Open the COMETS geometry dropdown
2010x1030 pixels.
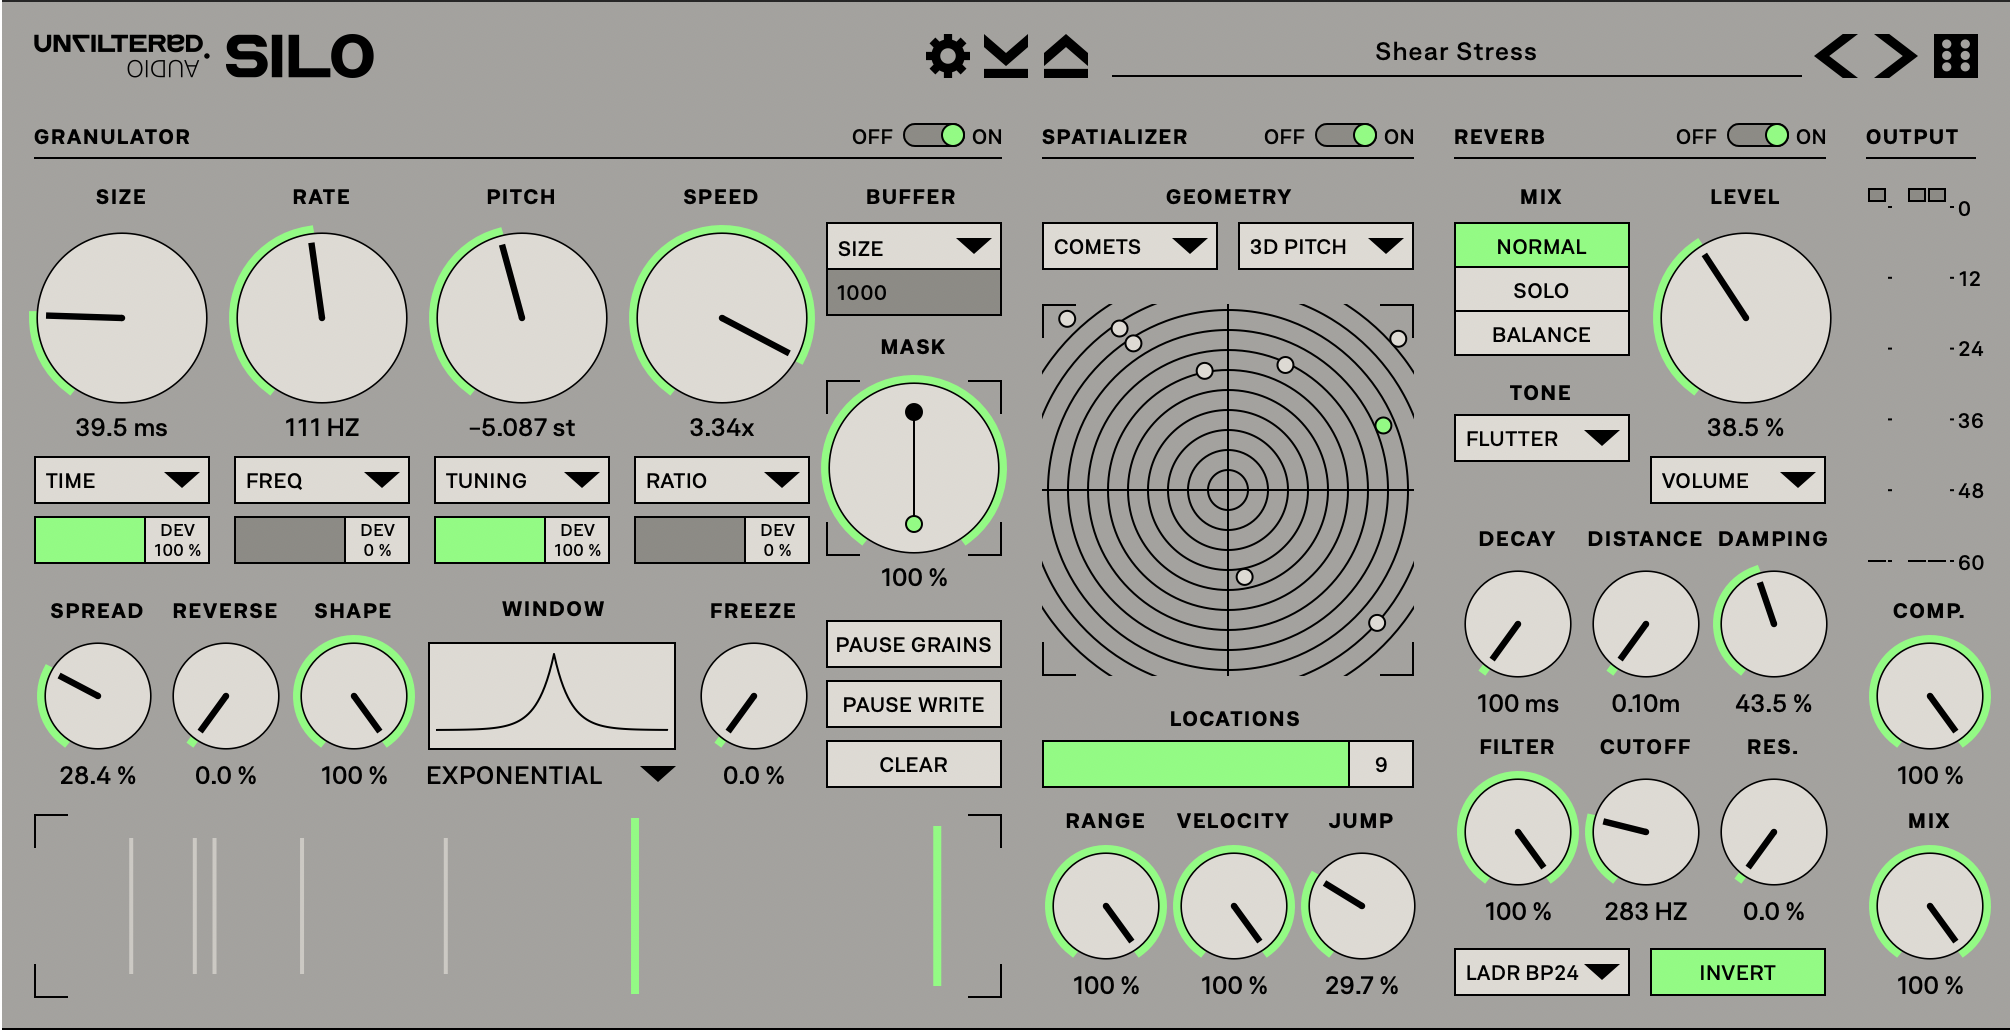[x=1130, y=246]
